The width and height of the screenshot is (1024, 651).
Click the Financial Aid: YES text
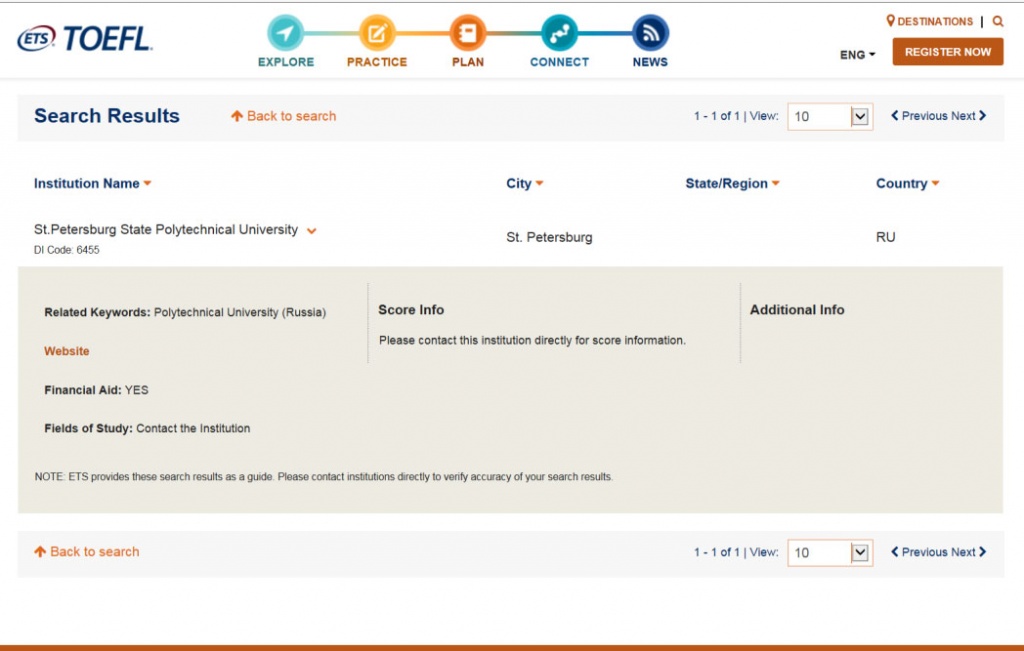[x=96, y=390]
